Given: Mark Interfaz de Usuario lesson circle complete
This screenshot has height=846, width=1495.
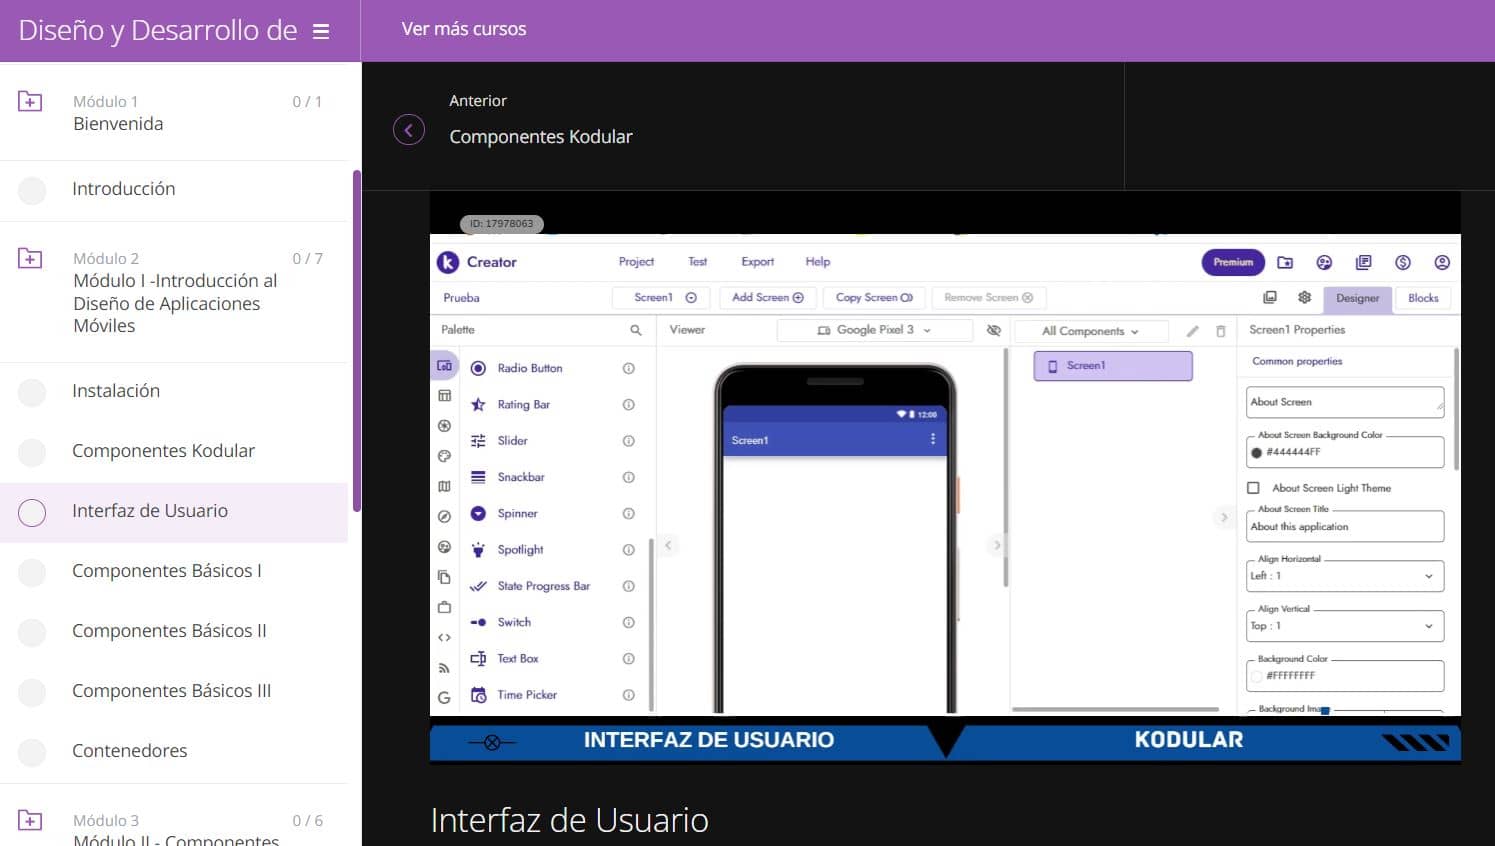Looking at the screenshot, I should pyautogui.click(x=32, y=512).
